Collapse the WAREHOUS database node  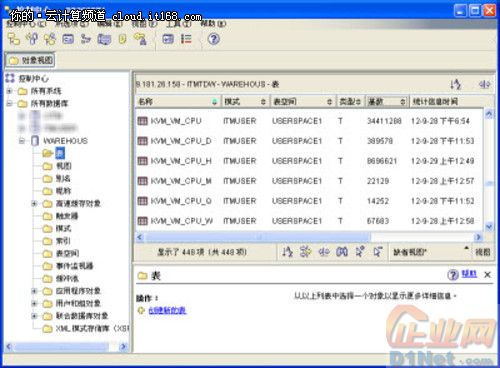pyautogui.click(x=22, y=141)
